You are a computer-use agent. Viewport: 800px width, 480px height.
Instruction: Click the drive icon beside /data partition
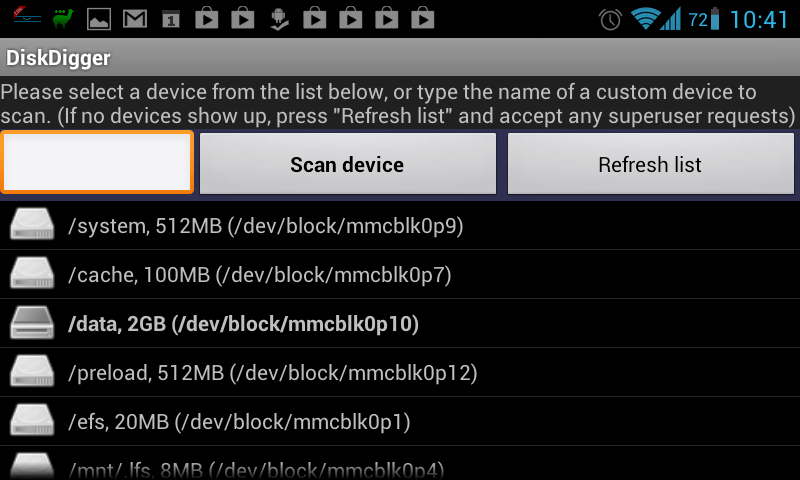click(x=32, y=322)
